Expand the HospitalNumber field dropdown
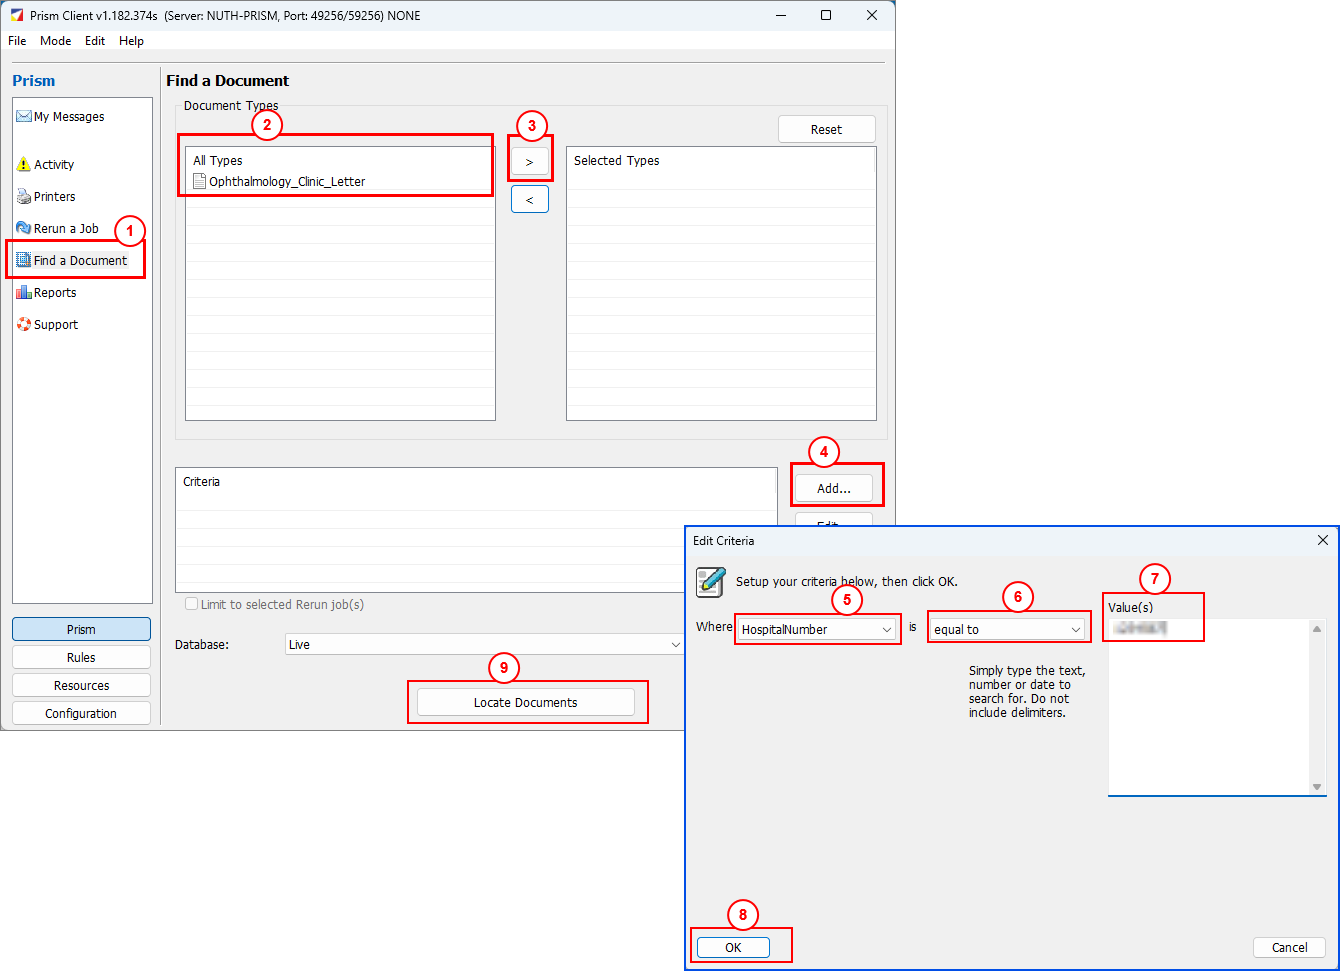The height and width of the screenshot is (971, 1340). click(x=886, y=630)
